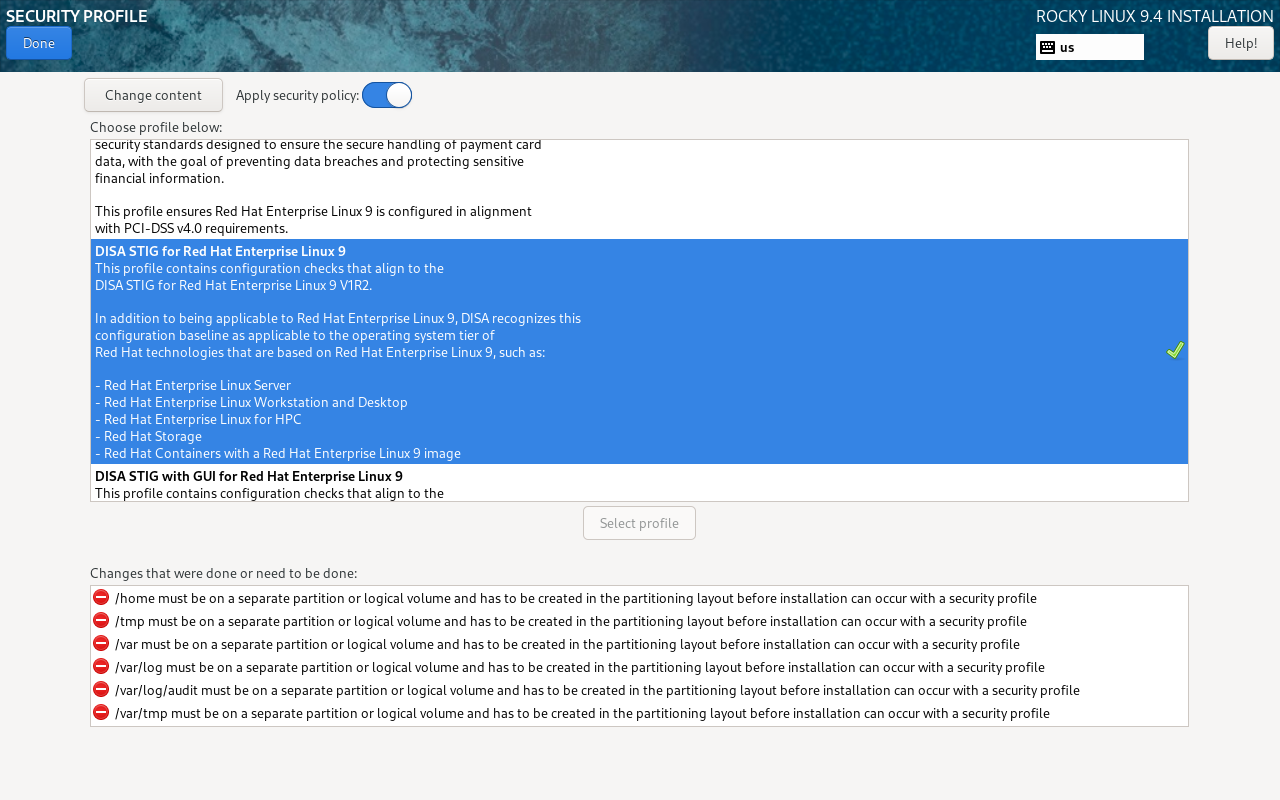The height and width of the screenshot is (800, 1280).
Task: Click the error icon for /tmp partition
Action: (101, 620)
